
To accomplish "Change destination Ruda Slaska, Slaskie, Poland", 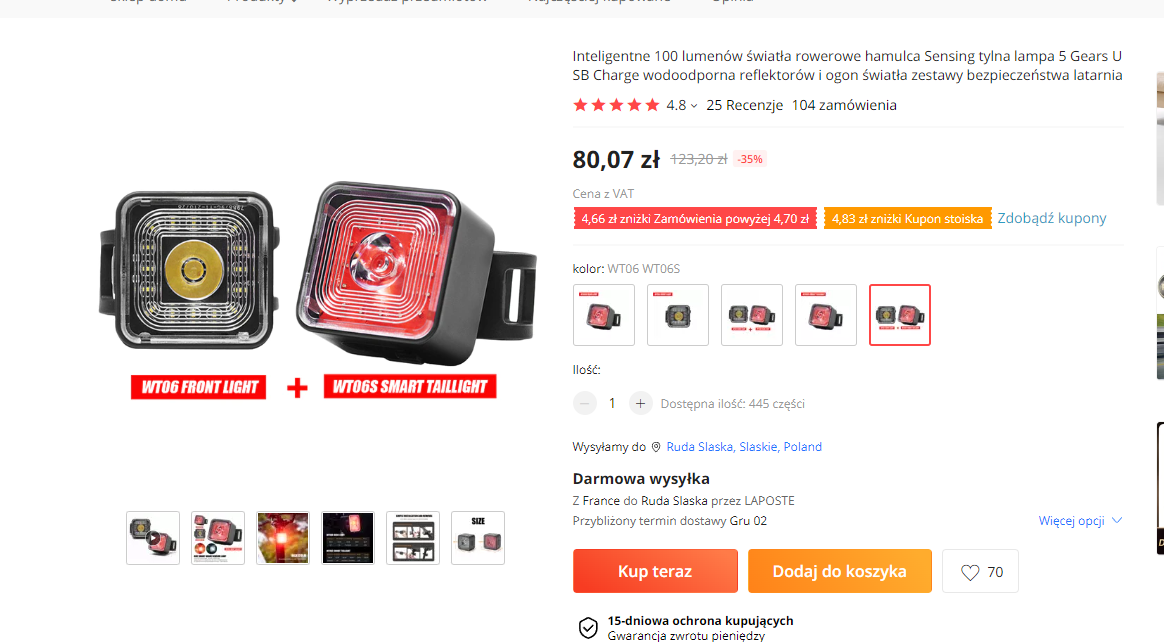I will coord(744,447).
